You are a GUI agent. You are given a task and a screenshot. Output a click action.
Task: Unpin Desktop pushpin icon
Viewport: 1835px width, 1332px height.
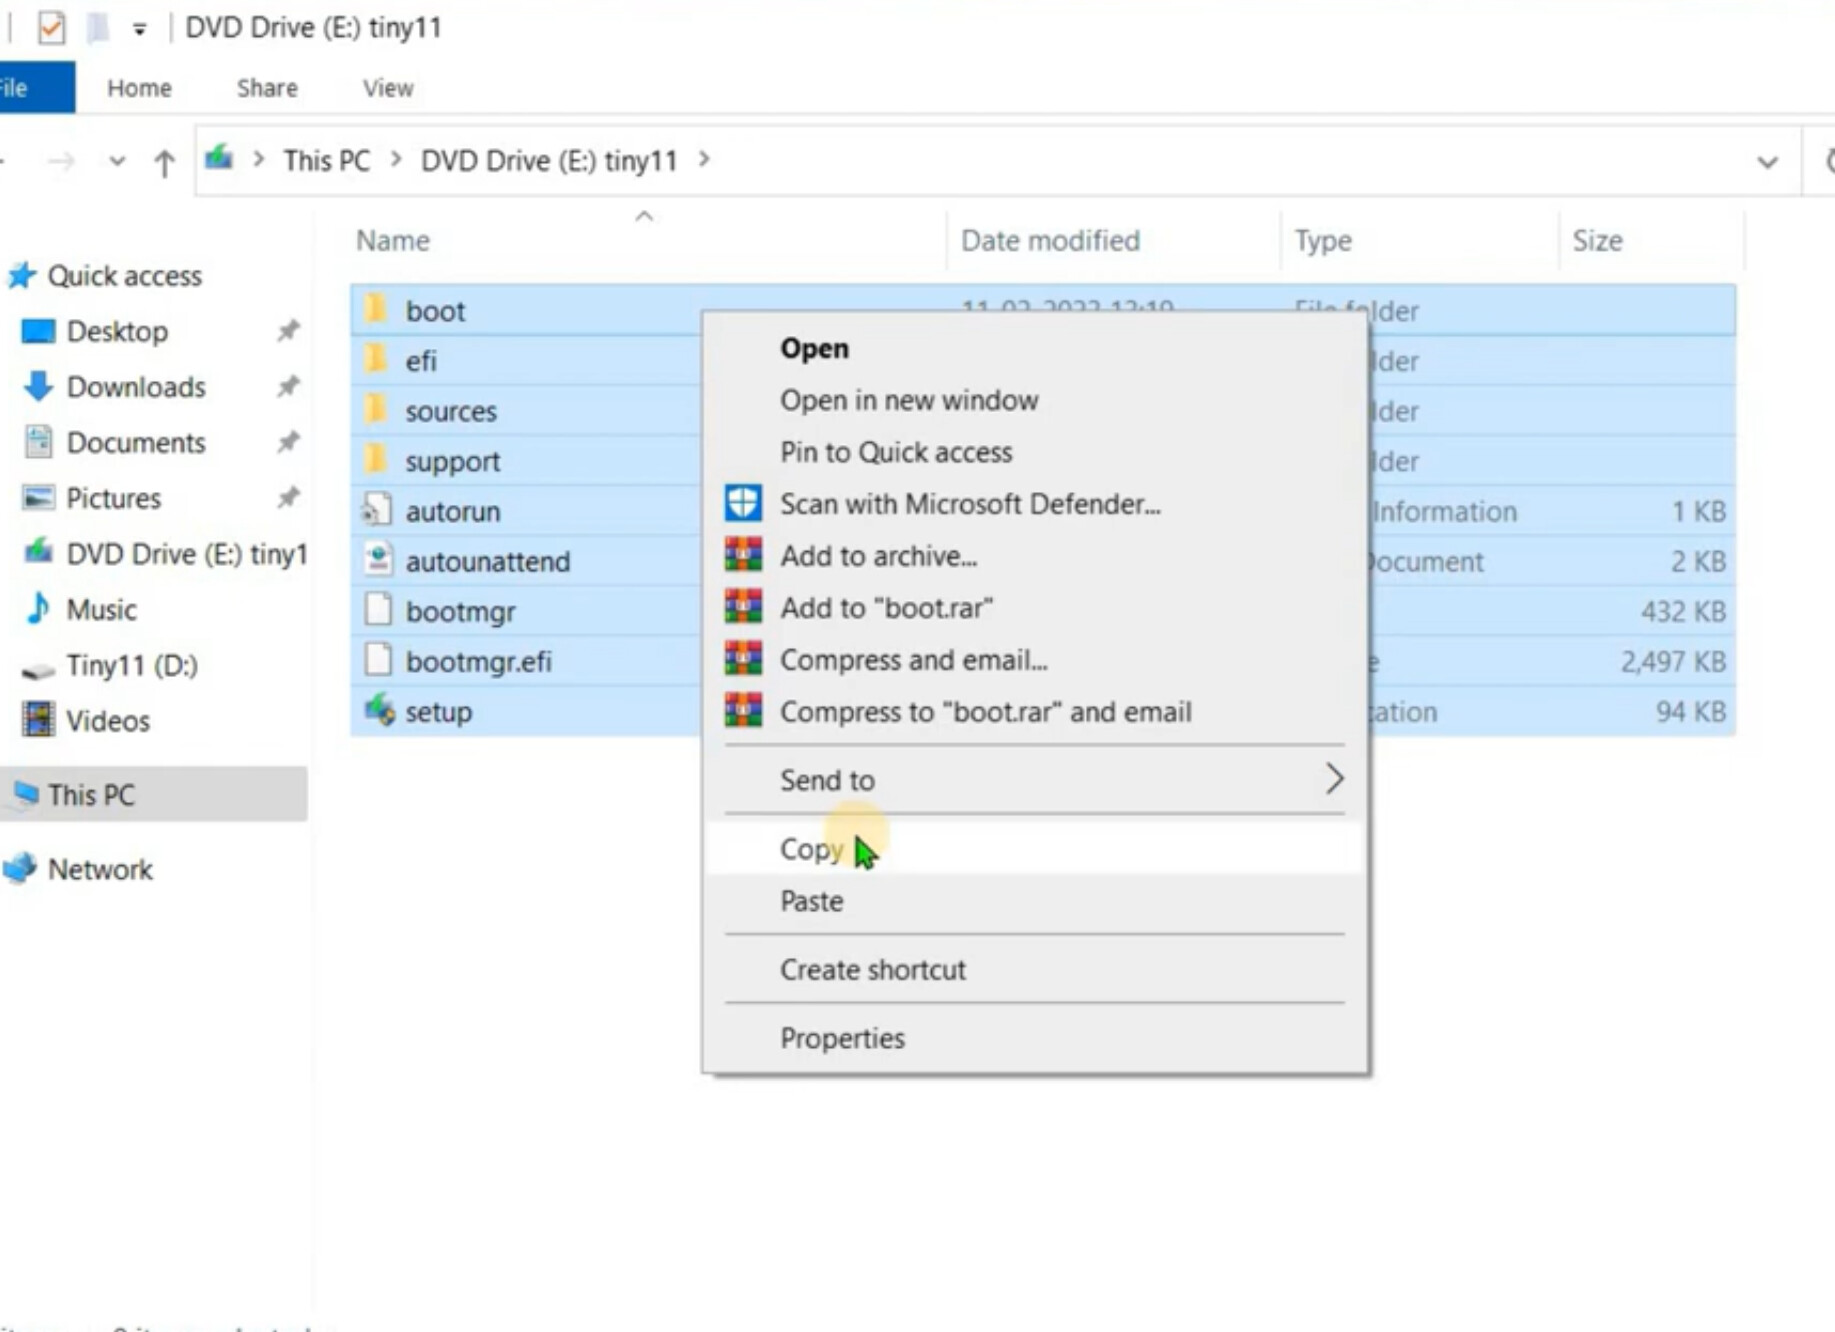coord(288,331)
